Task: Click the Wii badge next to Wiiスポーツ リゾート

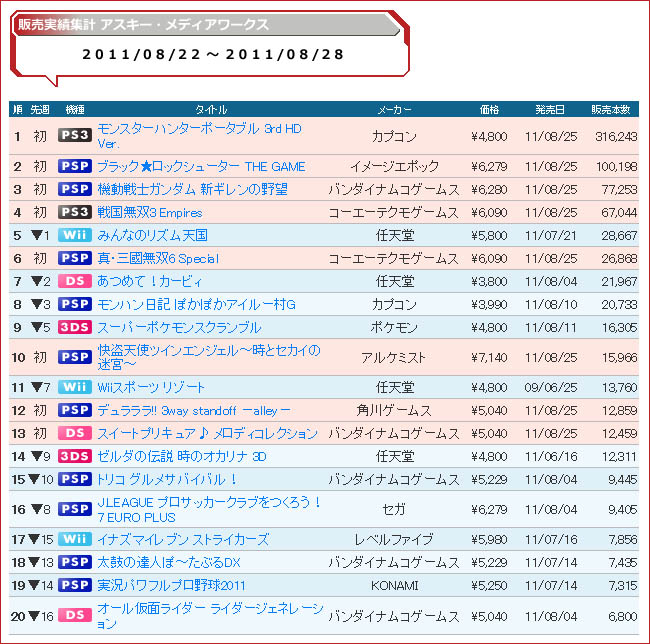Action: pyautogui.click(x=75, y=387)
